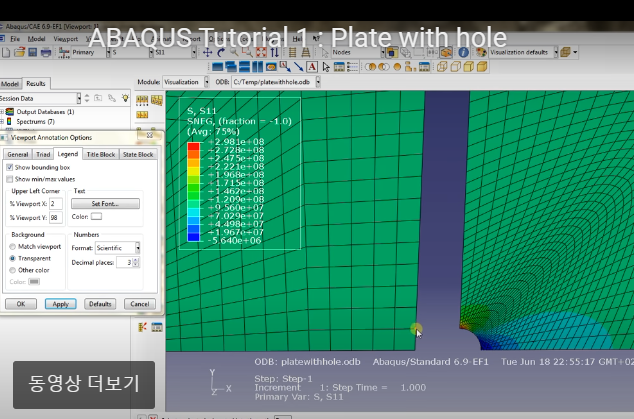Click the % Viewport X field
This screenshot has height=419, width=634.
[x=56, y=204]
